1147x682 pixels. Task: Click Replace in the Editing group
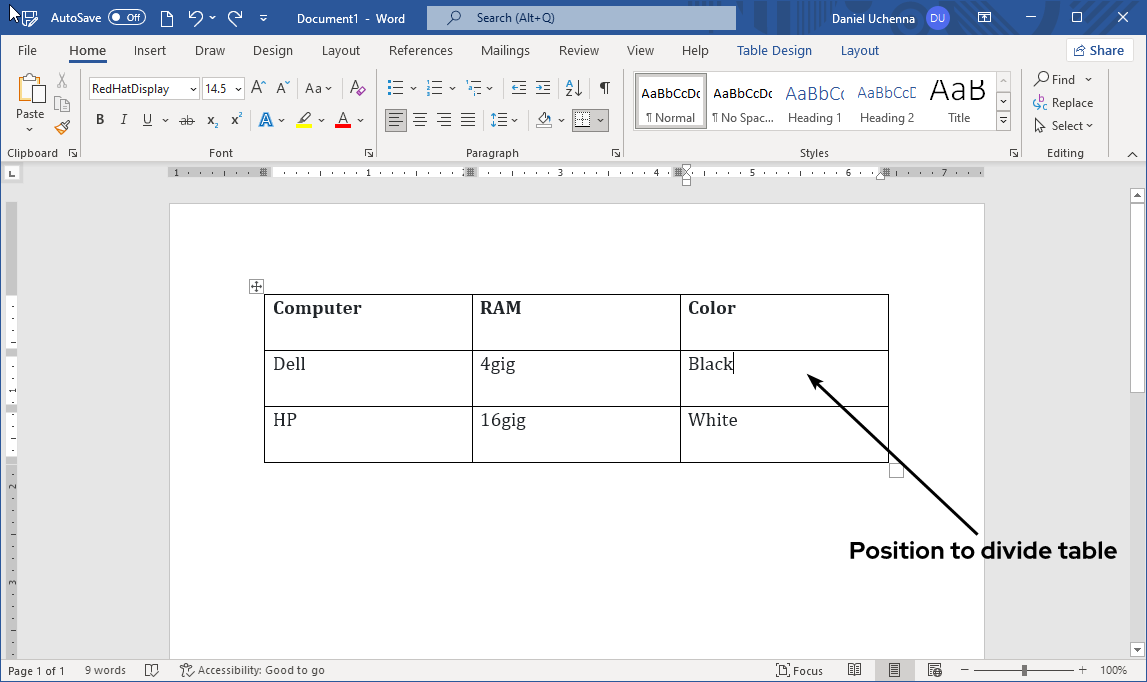[1064, 103]
